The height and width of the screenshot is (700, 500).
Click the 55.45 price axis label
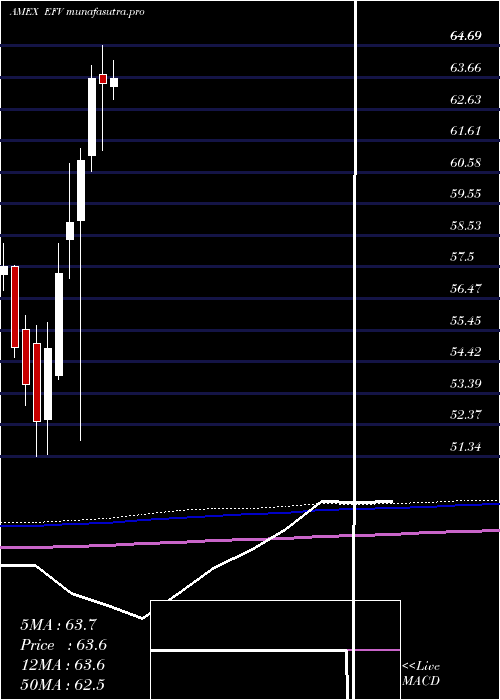(466, 321)
